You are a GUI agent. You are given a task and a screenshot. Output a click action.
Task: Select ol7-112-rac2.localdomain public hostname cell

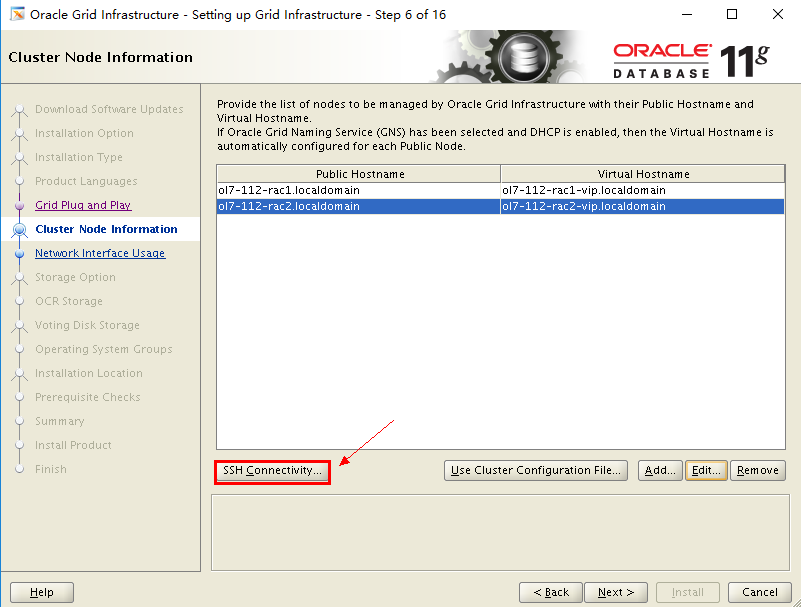pos(359,206)
